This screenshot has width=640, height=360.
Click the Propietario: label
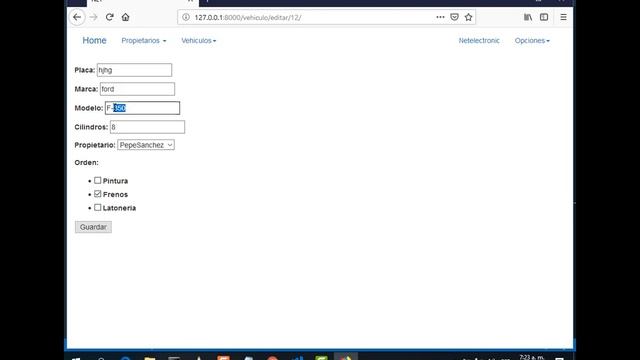tap(95, 145)
